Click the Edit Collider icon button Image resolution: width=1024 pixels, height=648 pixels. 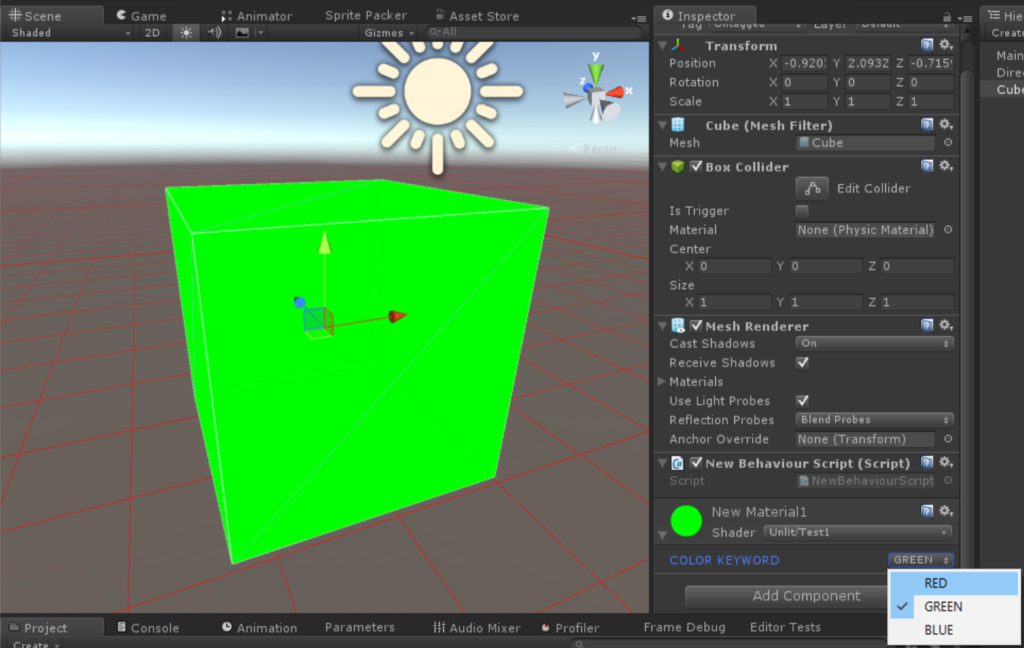[812, 188]
